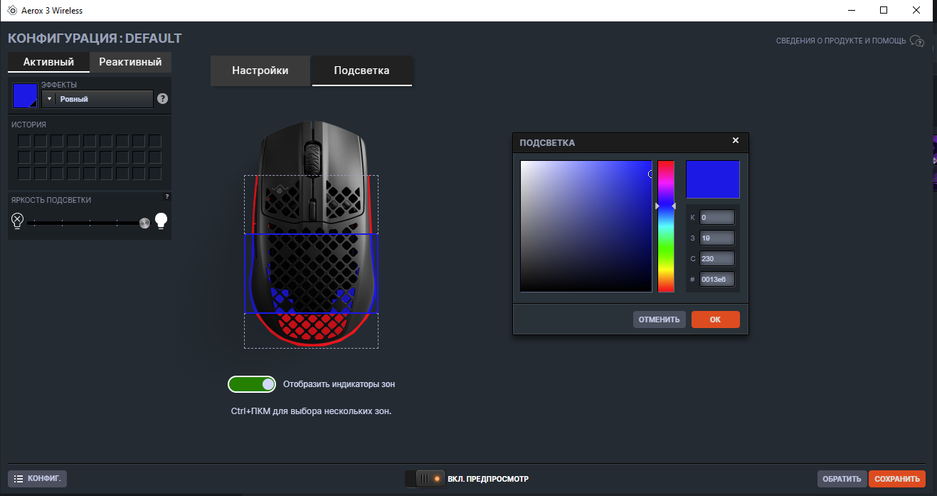The height and width of the screenshot is (496, 937).
Task: Click the light-off bulb icon at brightness minimum
Action: click(17, 221)
